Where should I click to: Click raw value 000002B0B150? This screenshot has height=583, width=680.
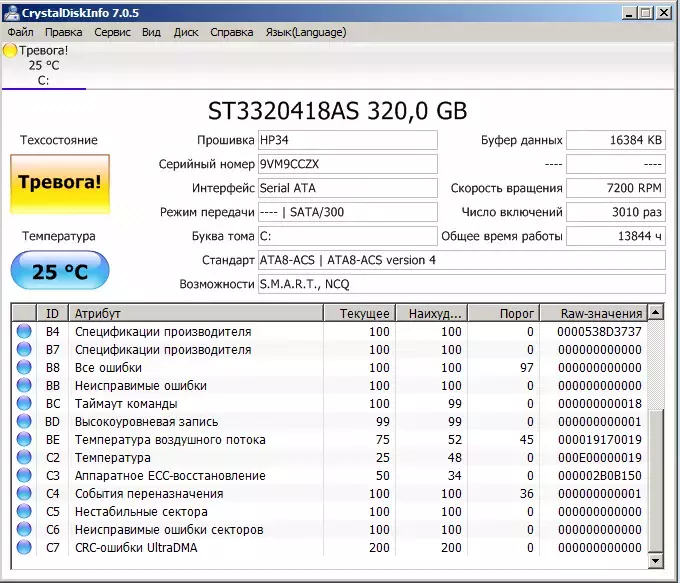tap(599, 475)
